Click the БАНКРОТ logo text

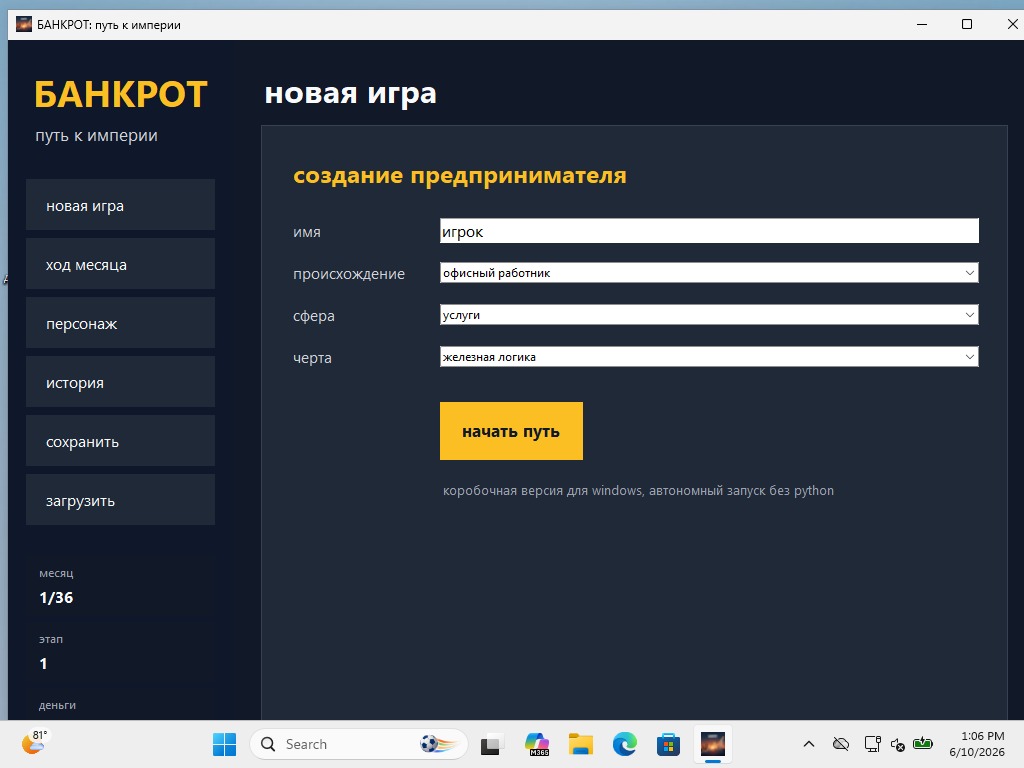tap(121, 94)
